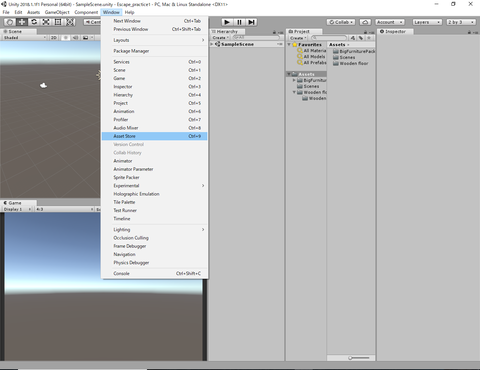Open Layouts submenu in Window menu

[154, 40]
